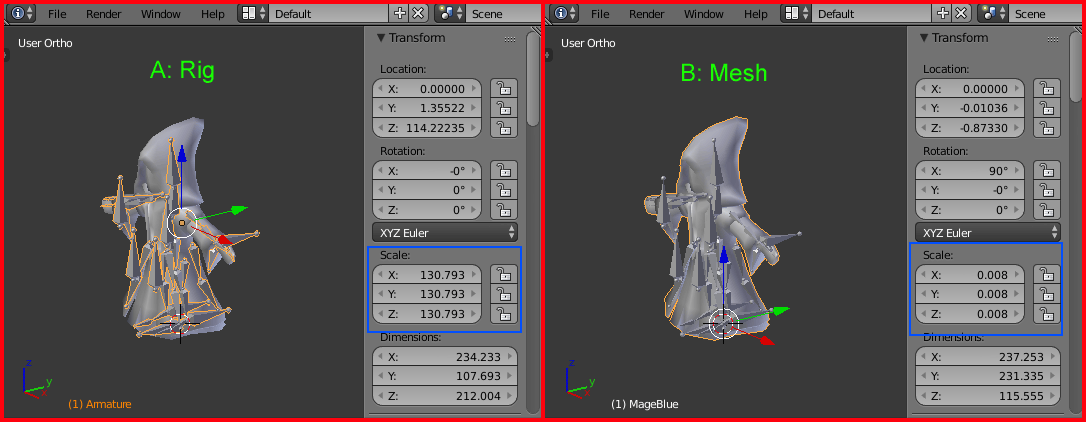Screen dimensions: 1086x422
Task: Open the Window menu in left window
Action: coord(161,14)
